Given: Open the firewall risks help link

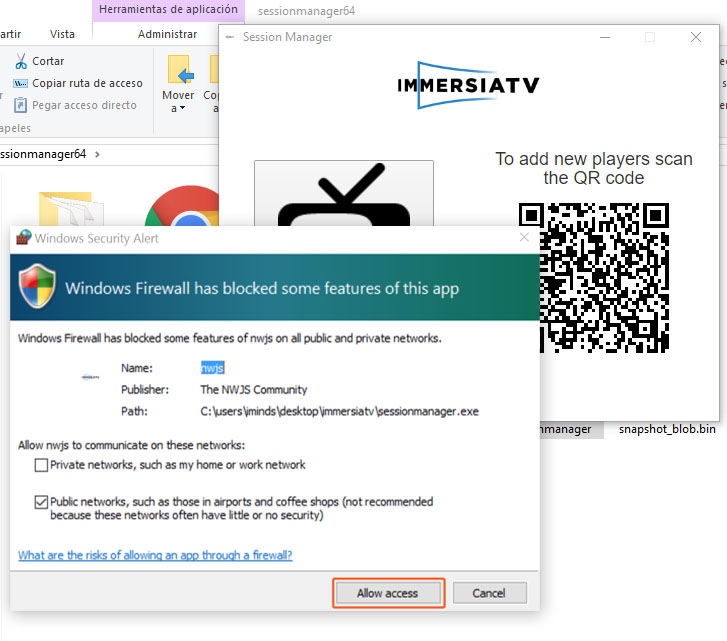Looking at the screenshot, I should pyautogui.click(x=155, y=555).
